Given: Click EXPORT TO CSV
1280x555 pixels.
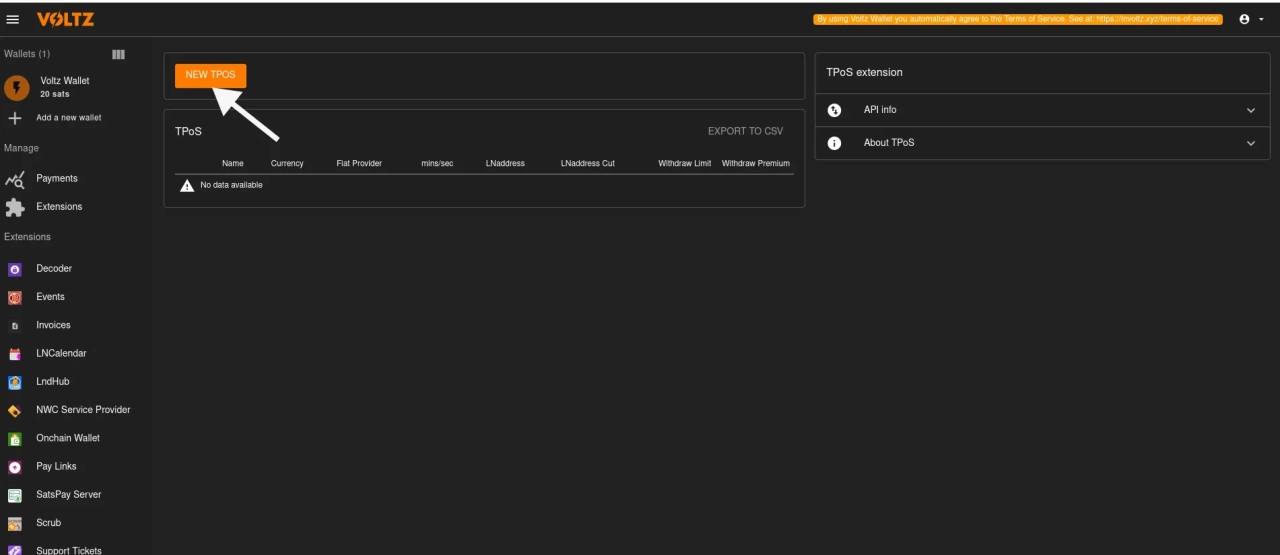Looking at the screenshot, I should [745, 131].
